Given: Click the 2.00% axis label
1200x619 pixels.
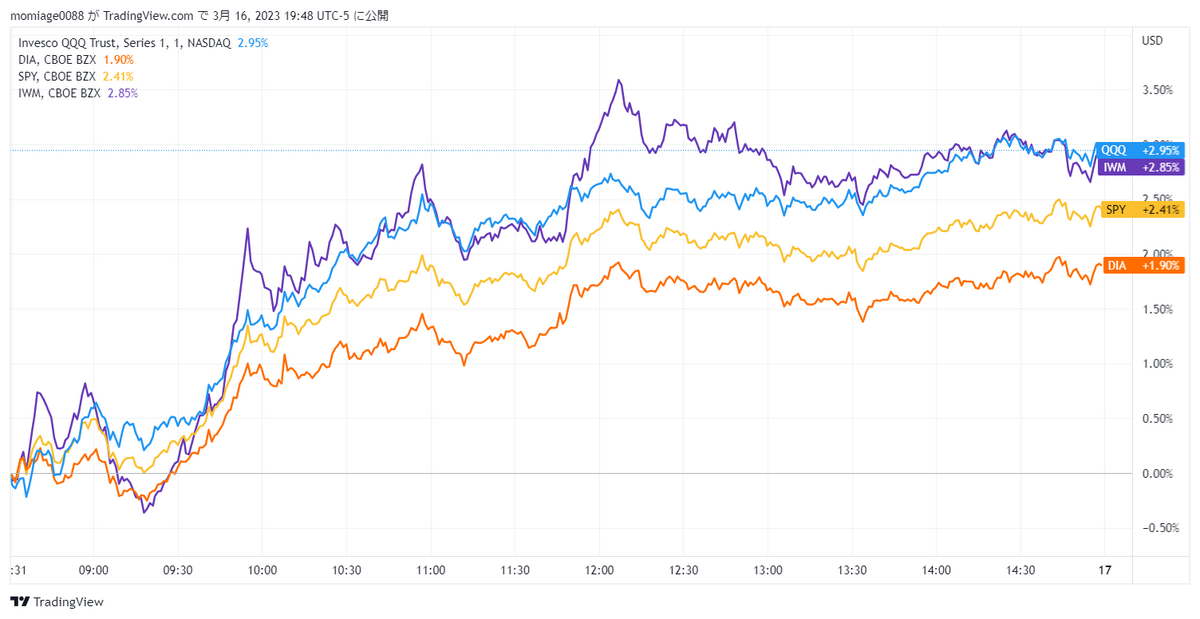Looking at the screenshot, I should coord(1156,254).
